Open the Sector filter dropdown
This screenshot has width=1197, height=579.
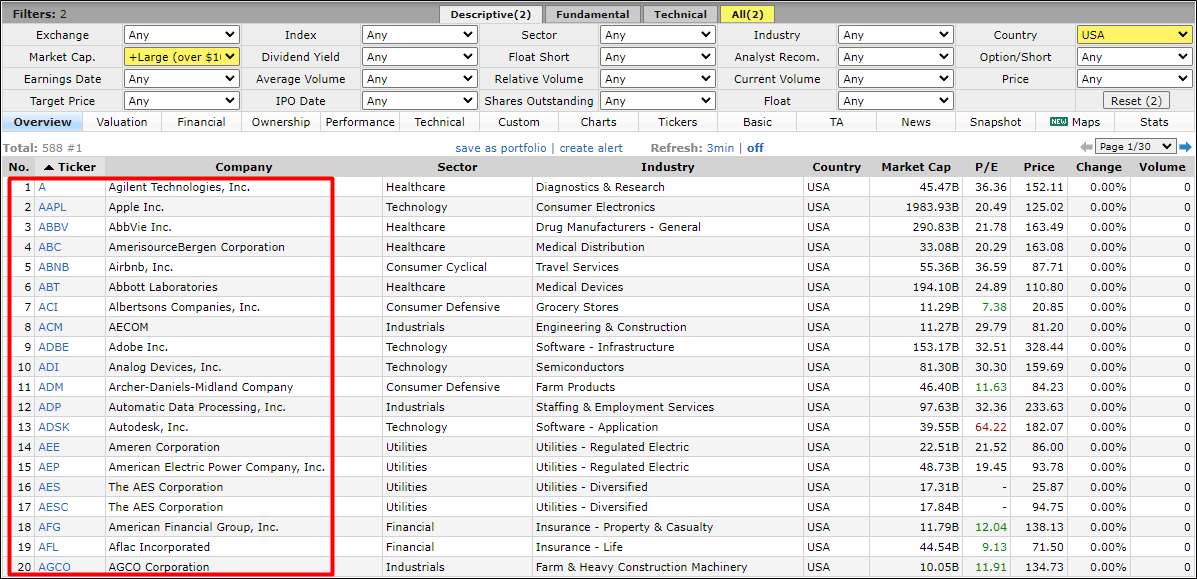click(x=658, y=35)
